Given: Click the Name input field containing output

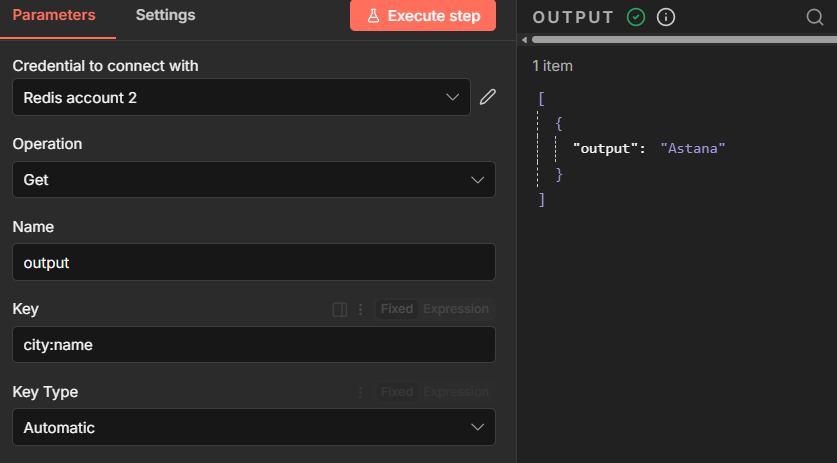Looking at the screenshot, I should click(x=254, y=262).
